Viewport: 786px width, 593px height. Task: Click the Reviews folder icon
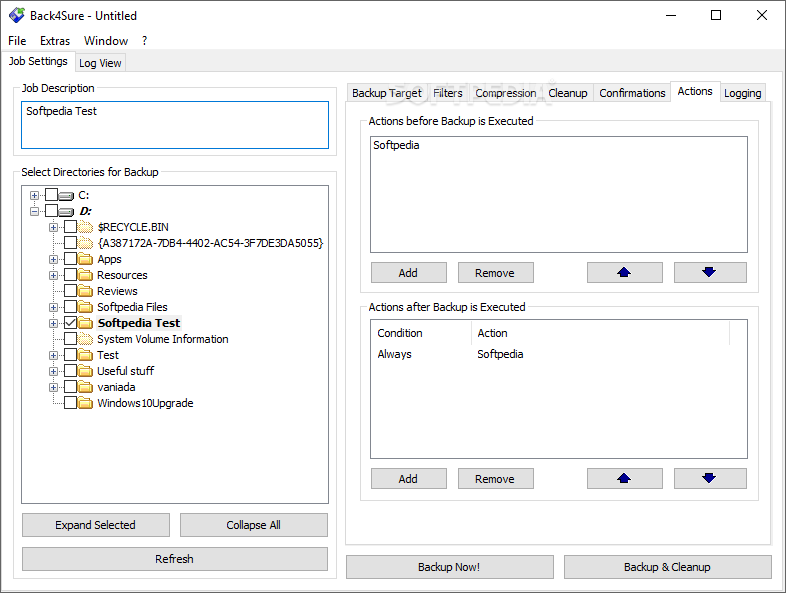[x=86, y=291]
